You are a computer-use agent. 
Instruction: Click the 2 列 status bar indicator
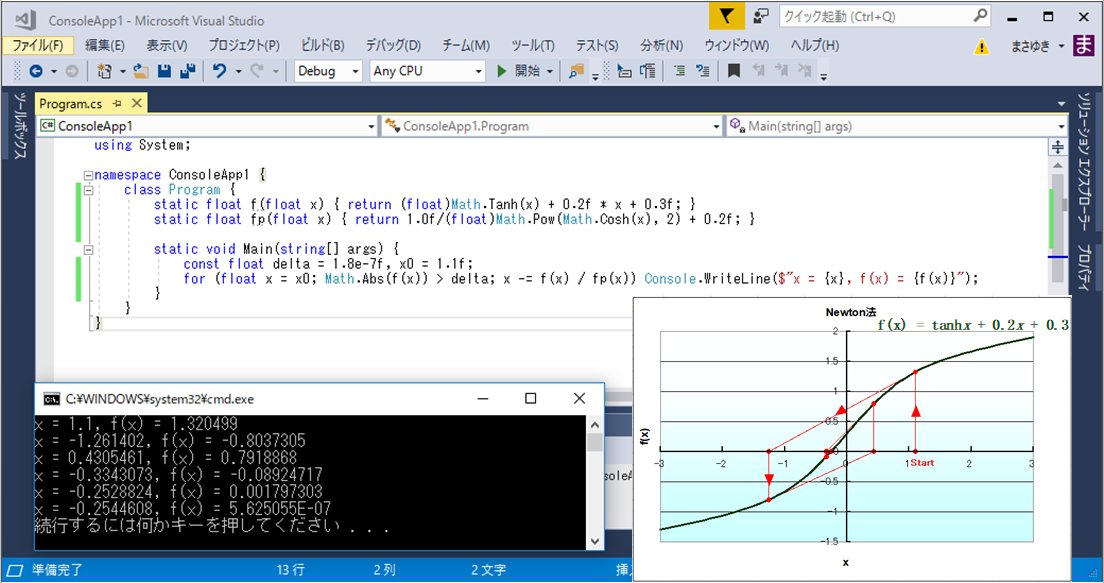pyautogui.click(x=384, y=570)
